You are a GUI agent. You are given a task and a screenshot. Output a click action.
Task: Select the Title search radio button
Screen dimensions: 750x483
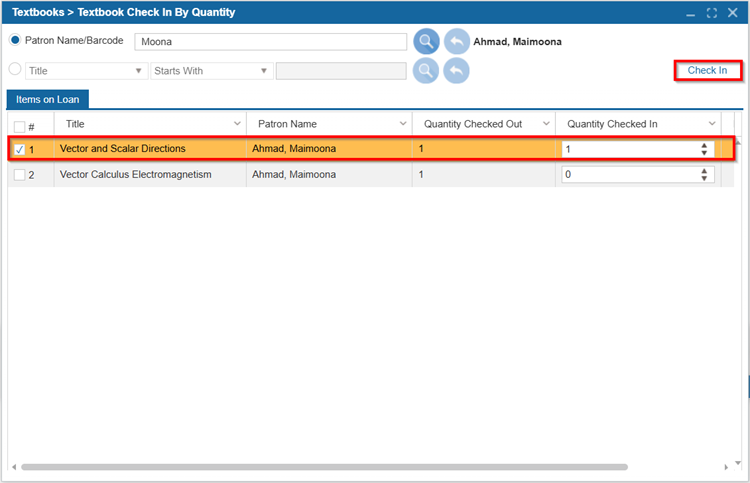tap(15, 69)
